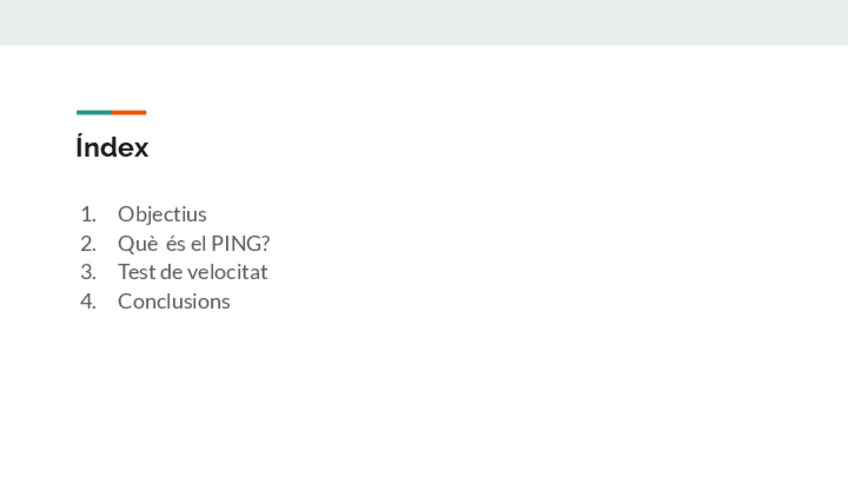Screen dimensions: 848x477
Task: Click the letter "C" starting Conclusions
Action: pyautogui.click(x=124, y=301)
